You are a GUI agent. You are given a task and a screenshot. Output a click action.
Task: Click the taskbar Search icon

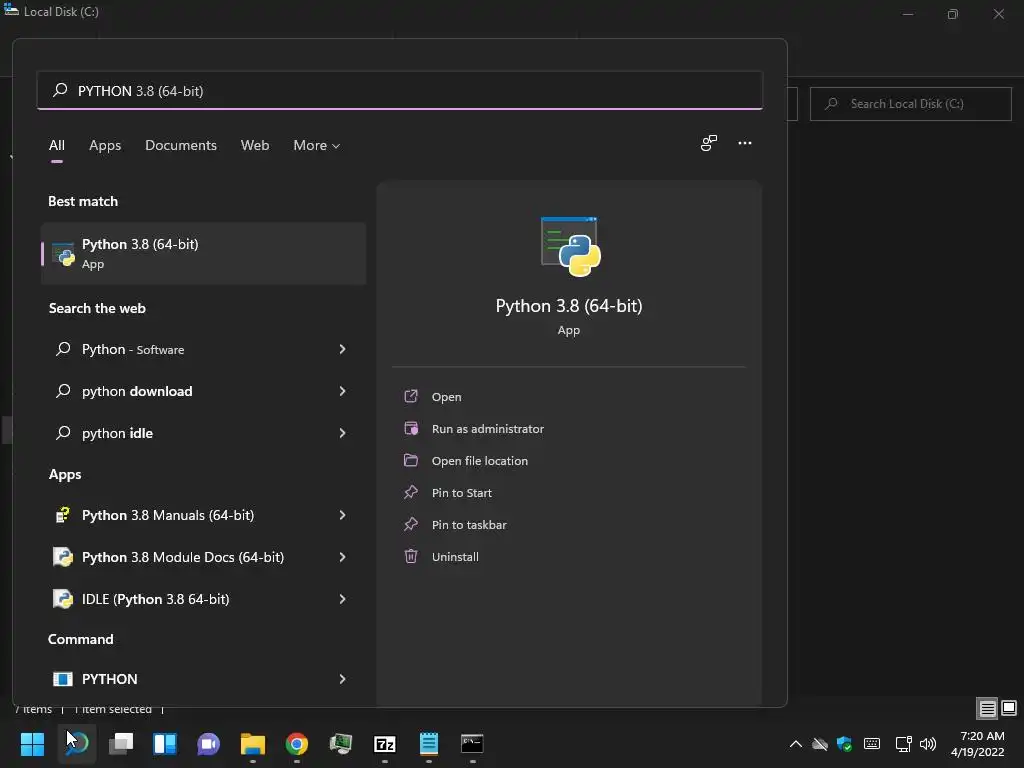point(77,744)
